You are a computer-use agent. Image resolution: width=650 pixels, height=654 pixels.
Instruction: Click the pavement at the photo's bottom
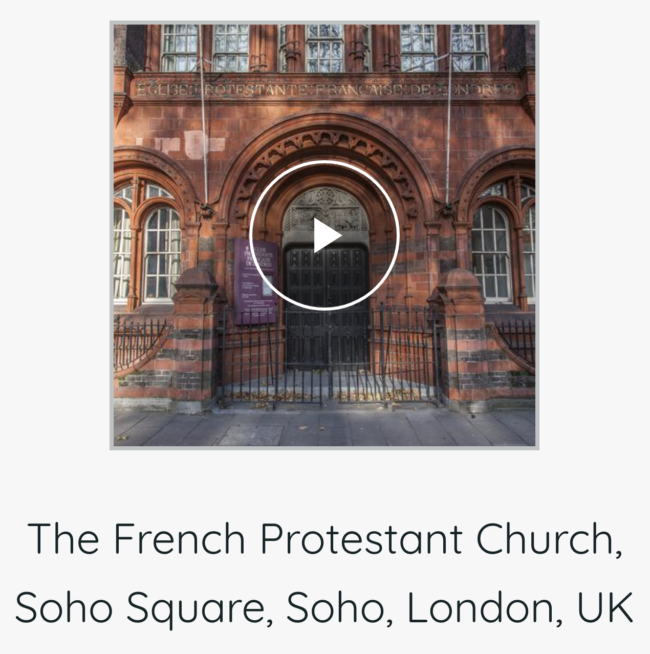tap(325, 426)
